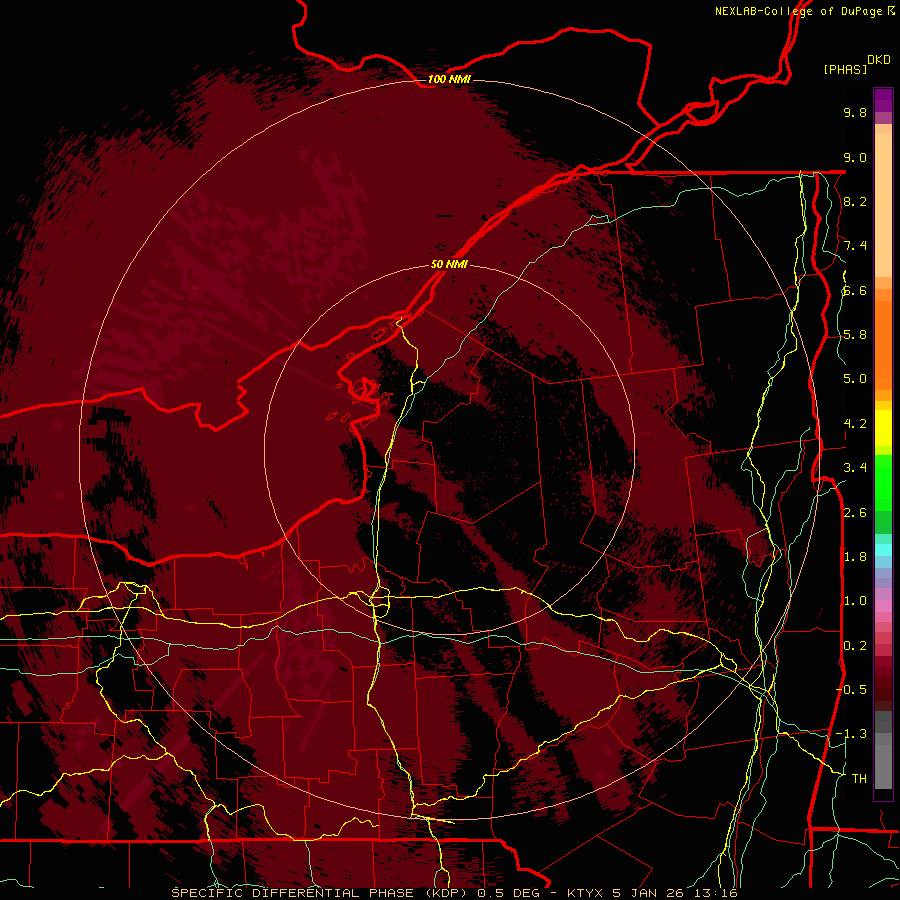Click the 8.2 value on the color scale

(x=855, y=201)
